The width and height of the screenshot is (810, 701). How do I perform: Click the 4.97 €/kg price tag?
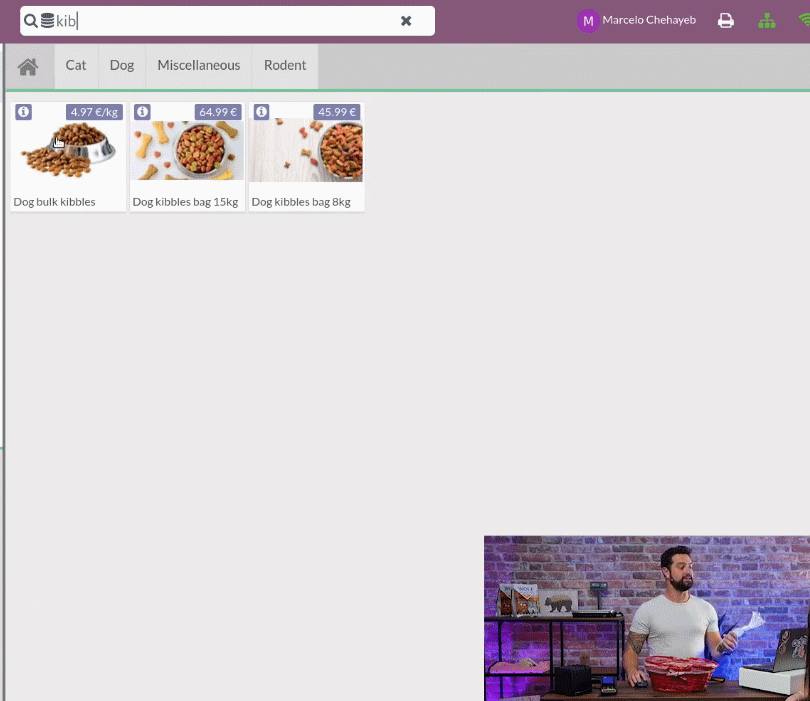click(94, 112)
